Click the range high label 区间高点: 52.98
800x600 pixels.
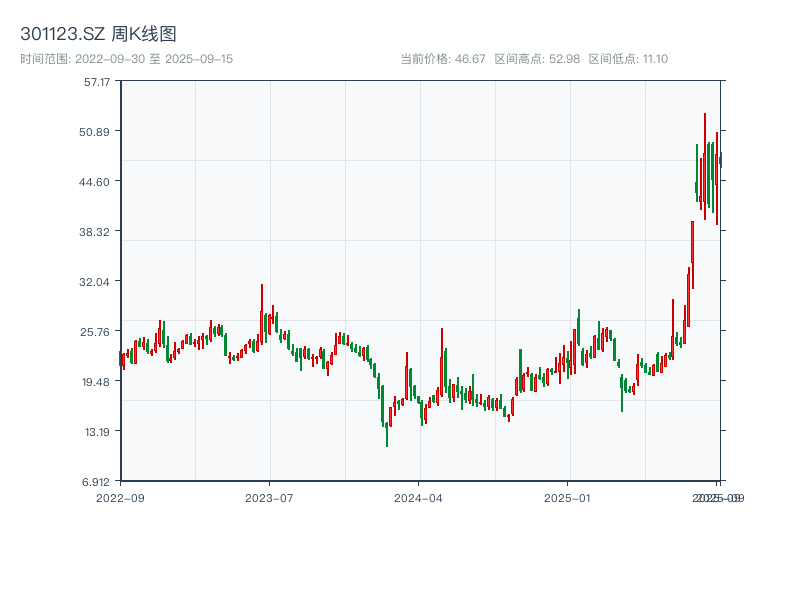(x=537, y=59)
